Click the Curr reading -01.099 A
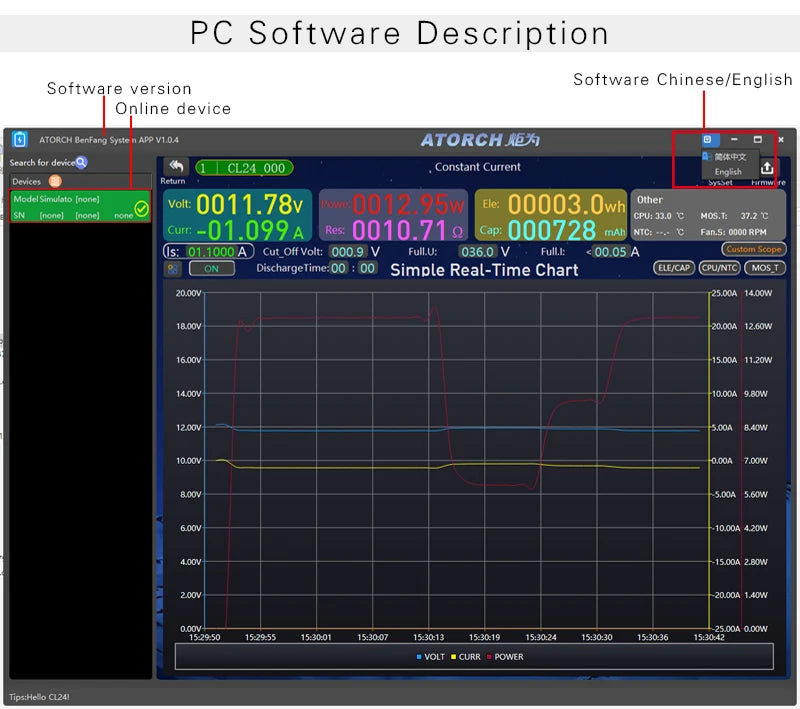This screenshot has width=800, height=709. point(249,230)
